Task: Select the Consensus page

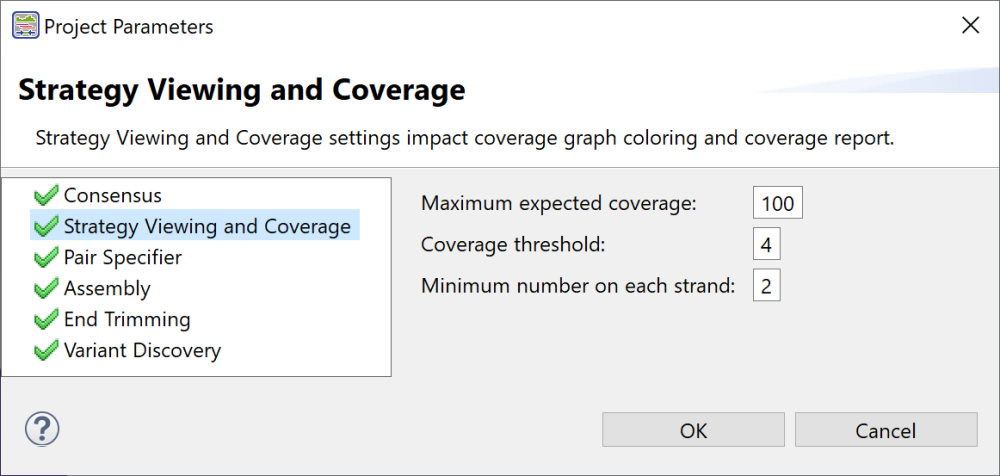Action: click(112, 196)
